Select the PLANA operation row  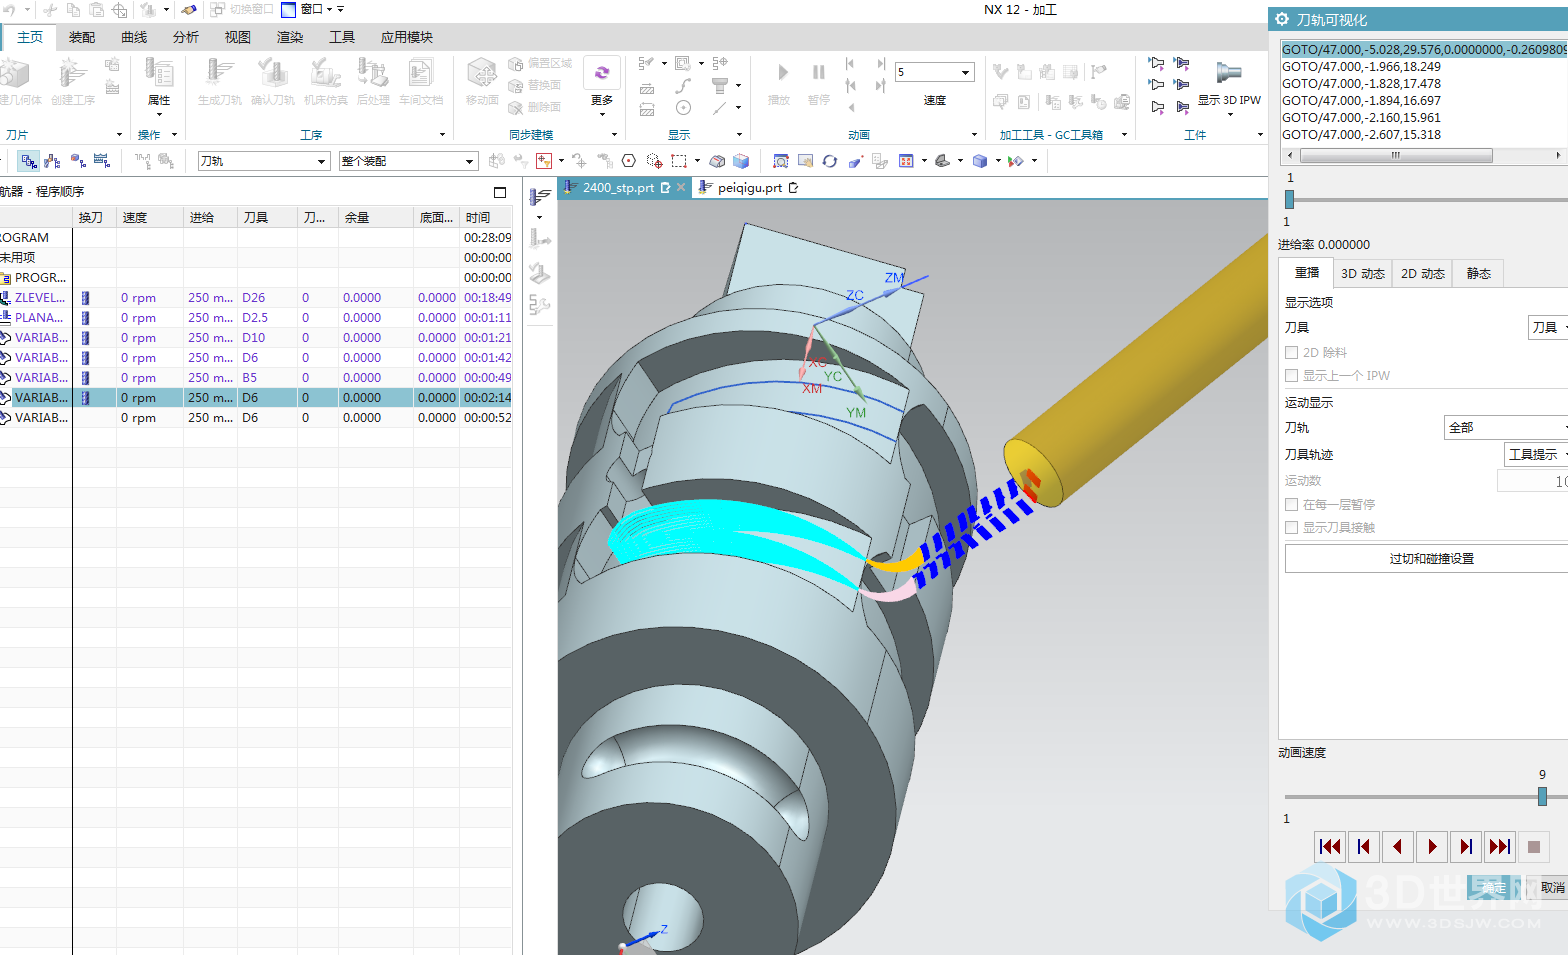(x=256, y=318)
